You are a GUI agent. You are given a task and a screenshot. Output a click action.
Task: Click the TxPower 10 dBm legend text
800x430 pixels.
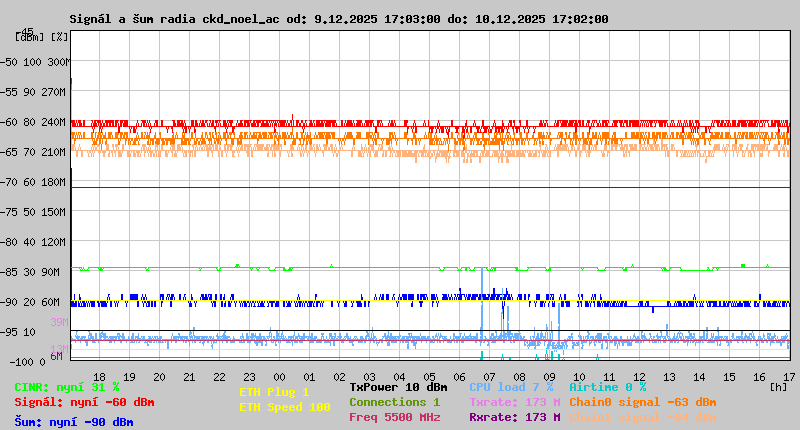pyautogui.click(x=398, y=387)
